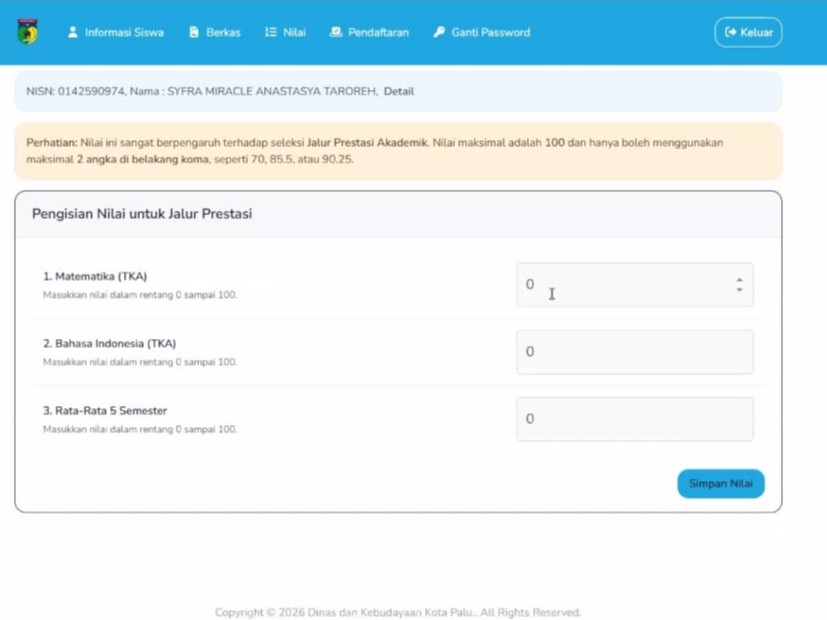The height and width of the screenshot is (620, 827).
Task: Click the 'Pengisian Nilai untuk Jalur Prestasi' heading
Action: click(x=142, y=214)
